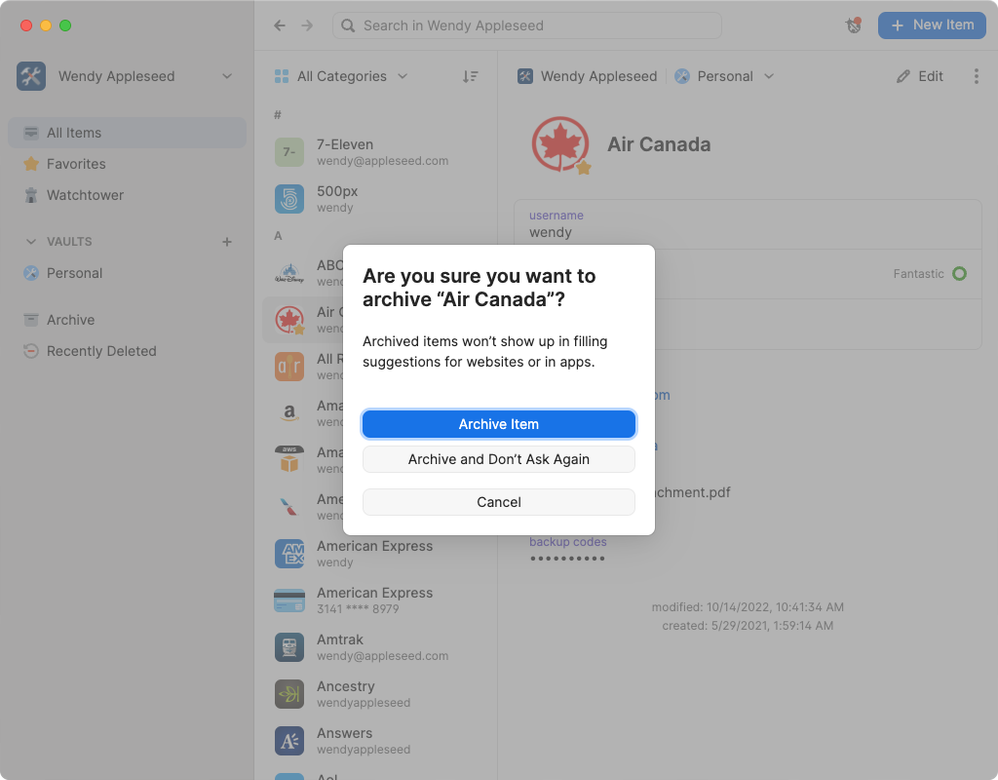Viewport: 998px width, 780px height.
Task: Click the Edit pencil button
Action: pos(920,76)
